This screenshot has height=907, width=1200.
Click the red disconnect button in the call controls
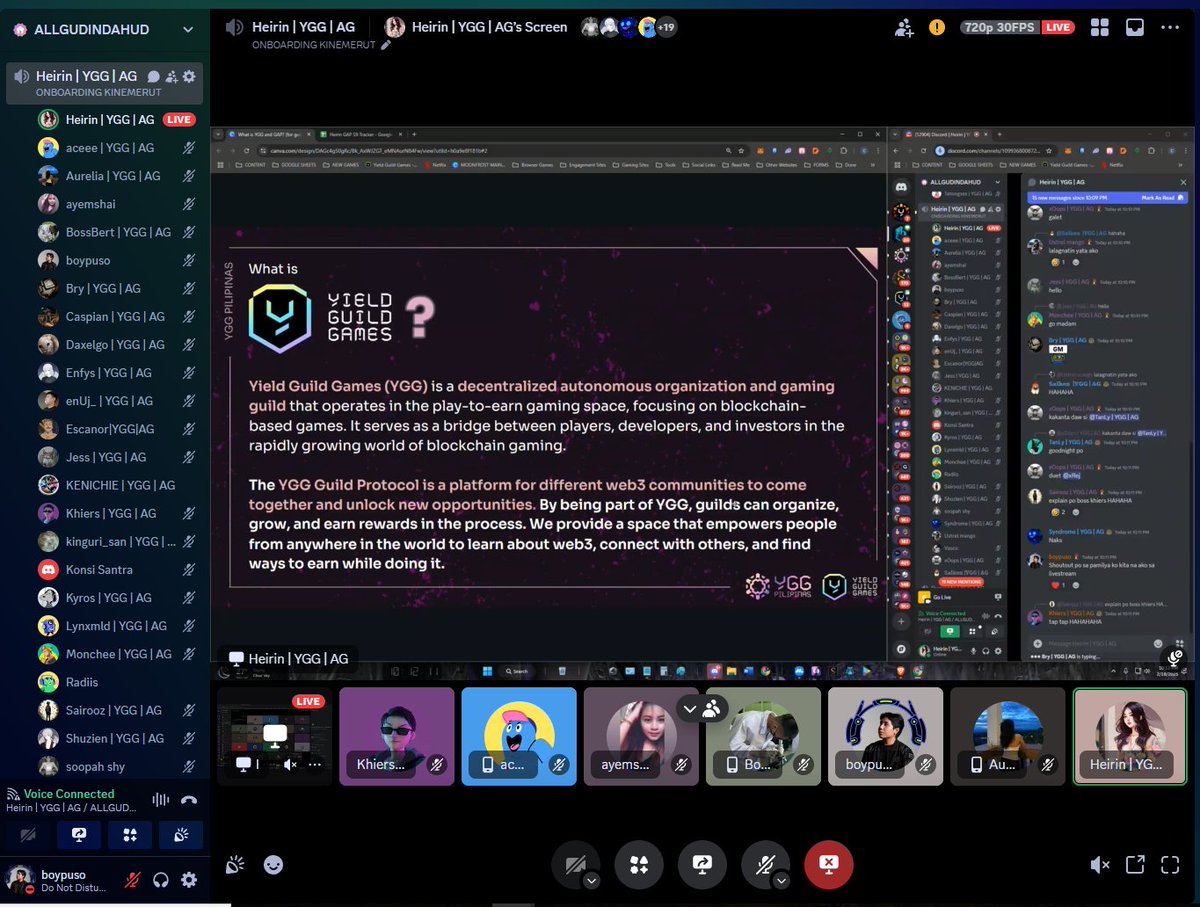(x=828, y=865)
